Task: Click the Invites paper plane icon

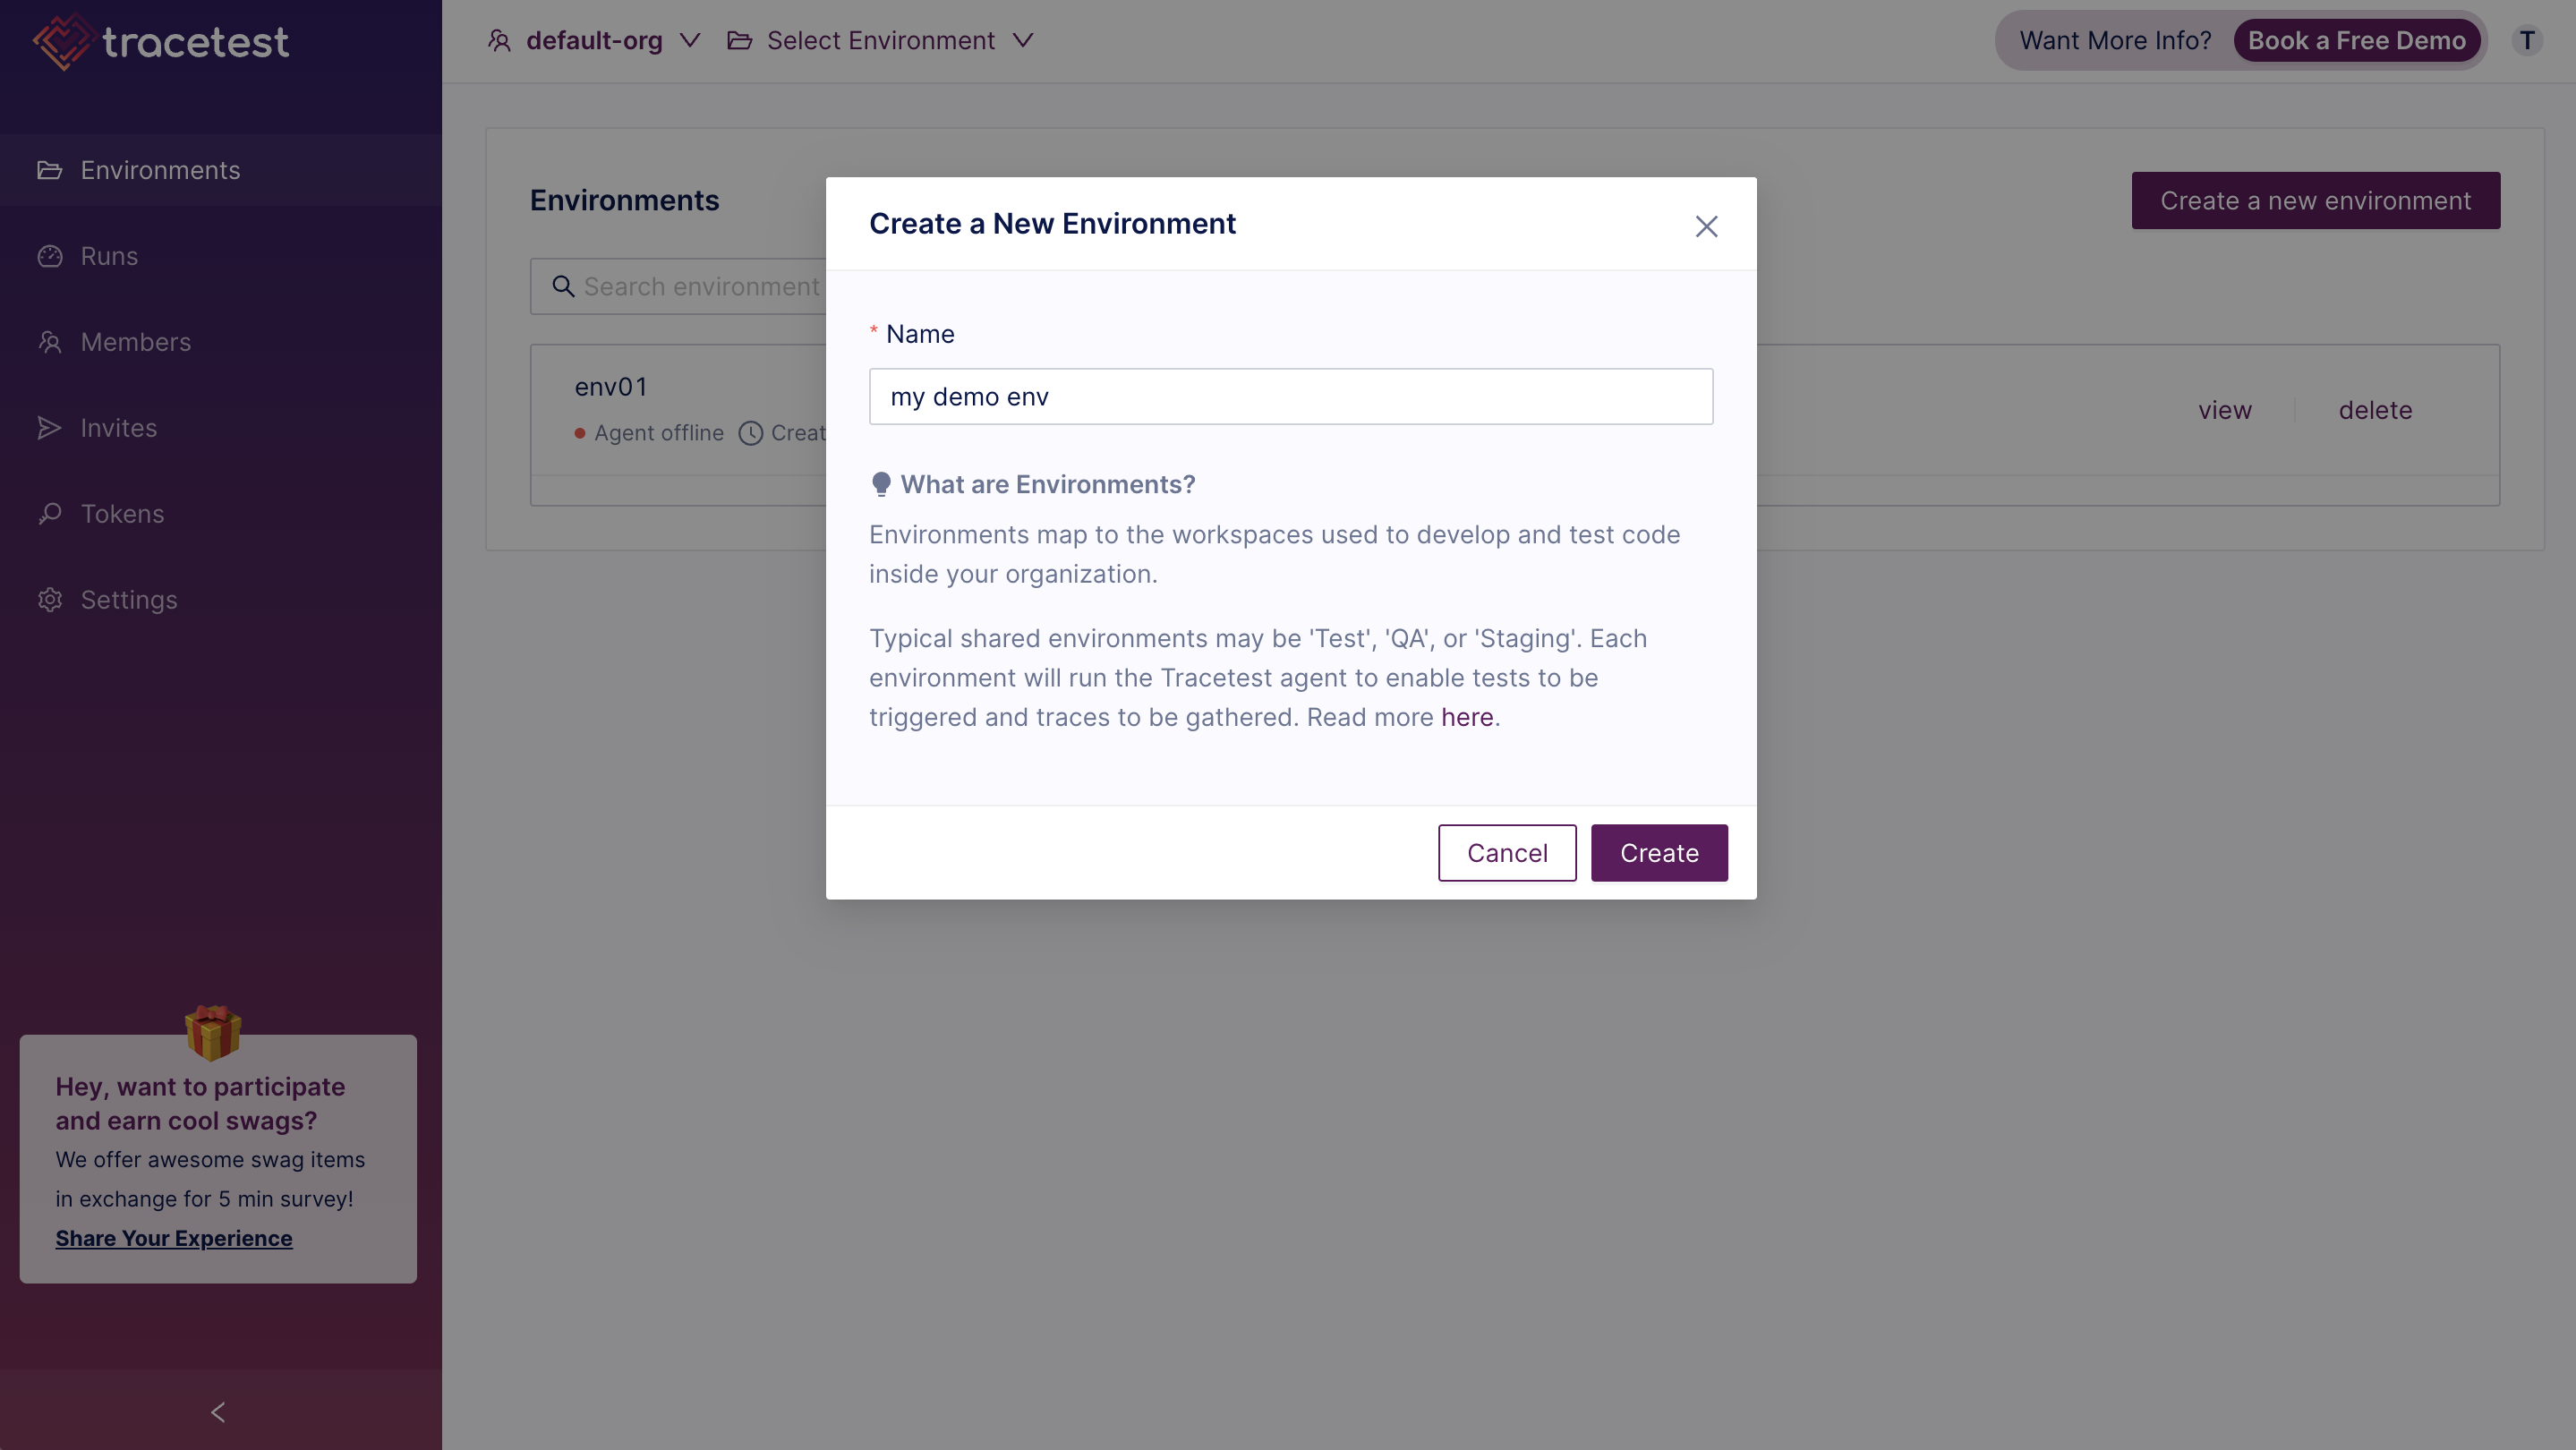Action: click(x=49, y=428)
